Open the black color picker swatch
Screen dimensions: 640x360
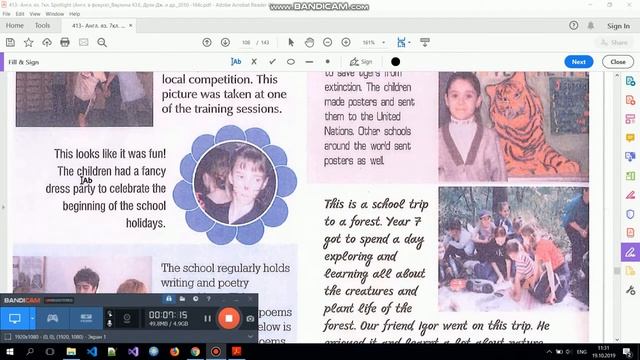coord(396,62)
